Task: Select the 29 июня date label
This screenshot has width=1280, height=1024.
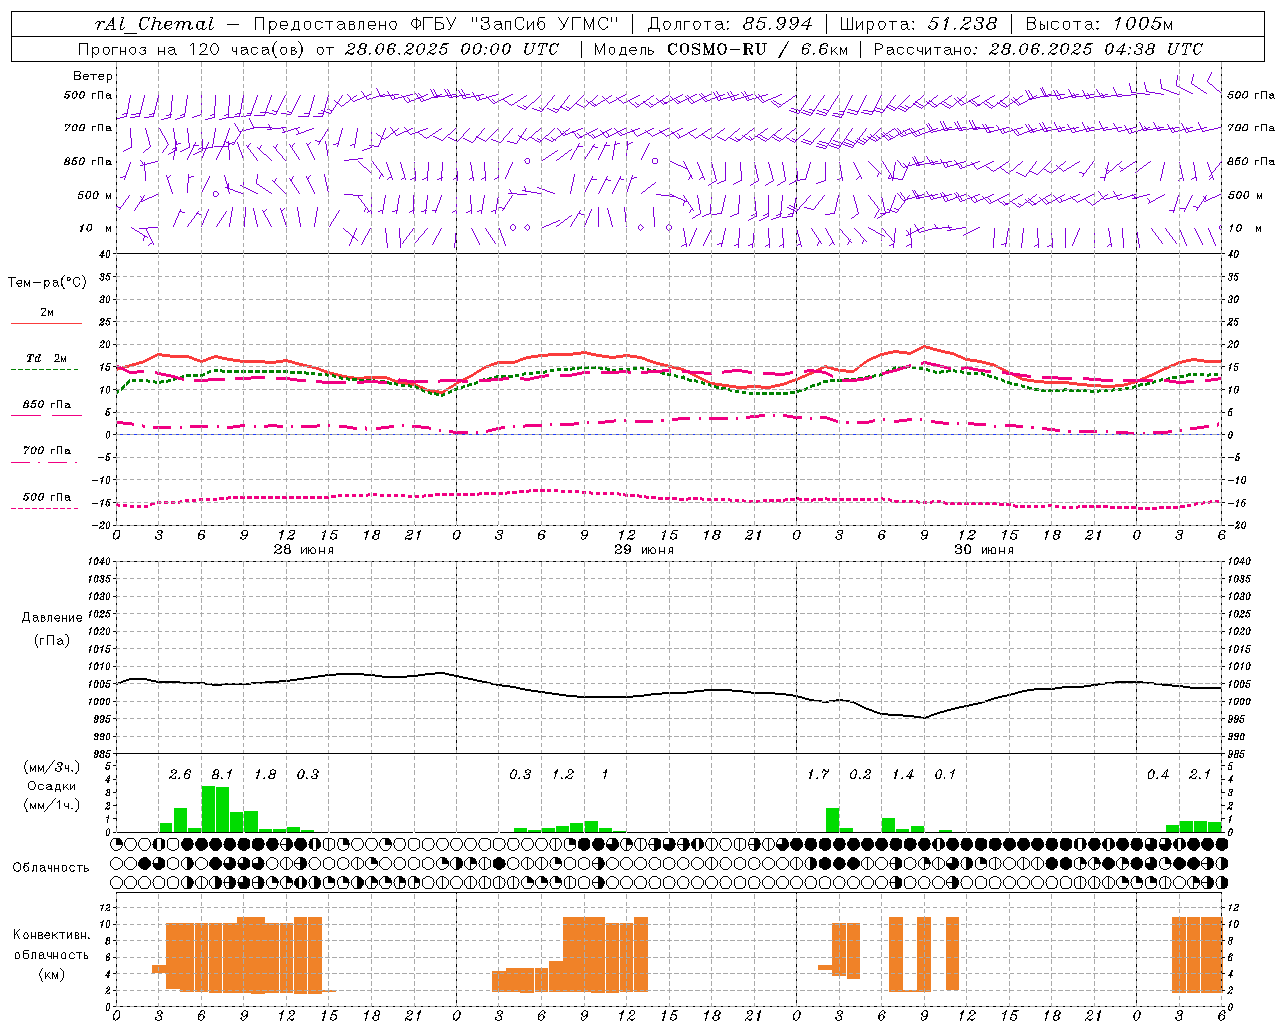Action: (643, 549)
